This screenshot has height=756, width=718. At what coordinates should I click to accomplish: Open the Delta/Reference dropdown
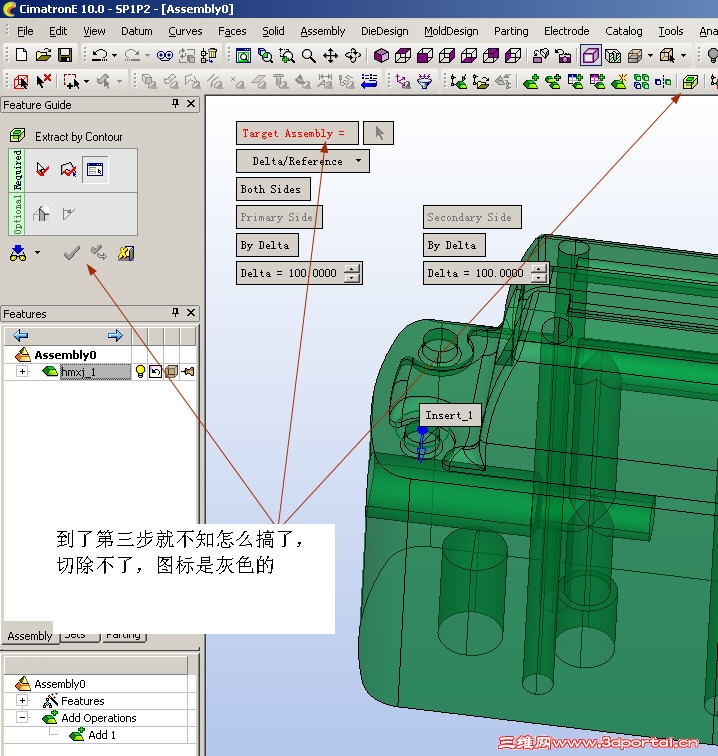tap(303, 161)
